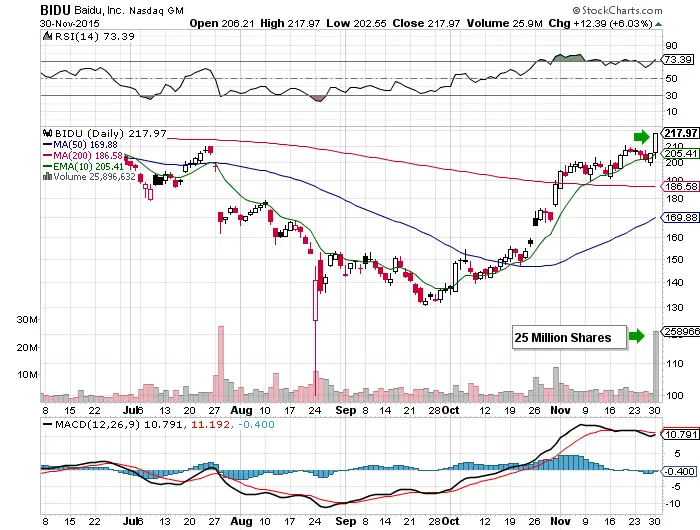Click the red MA(200) legend line marker
The image size is (700, 530).
(47, 155)
